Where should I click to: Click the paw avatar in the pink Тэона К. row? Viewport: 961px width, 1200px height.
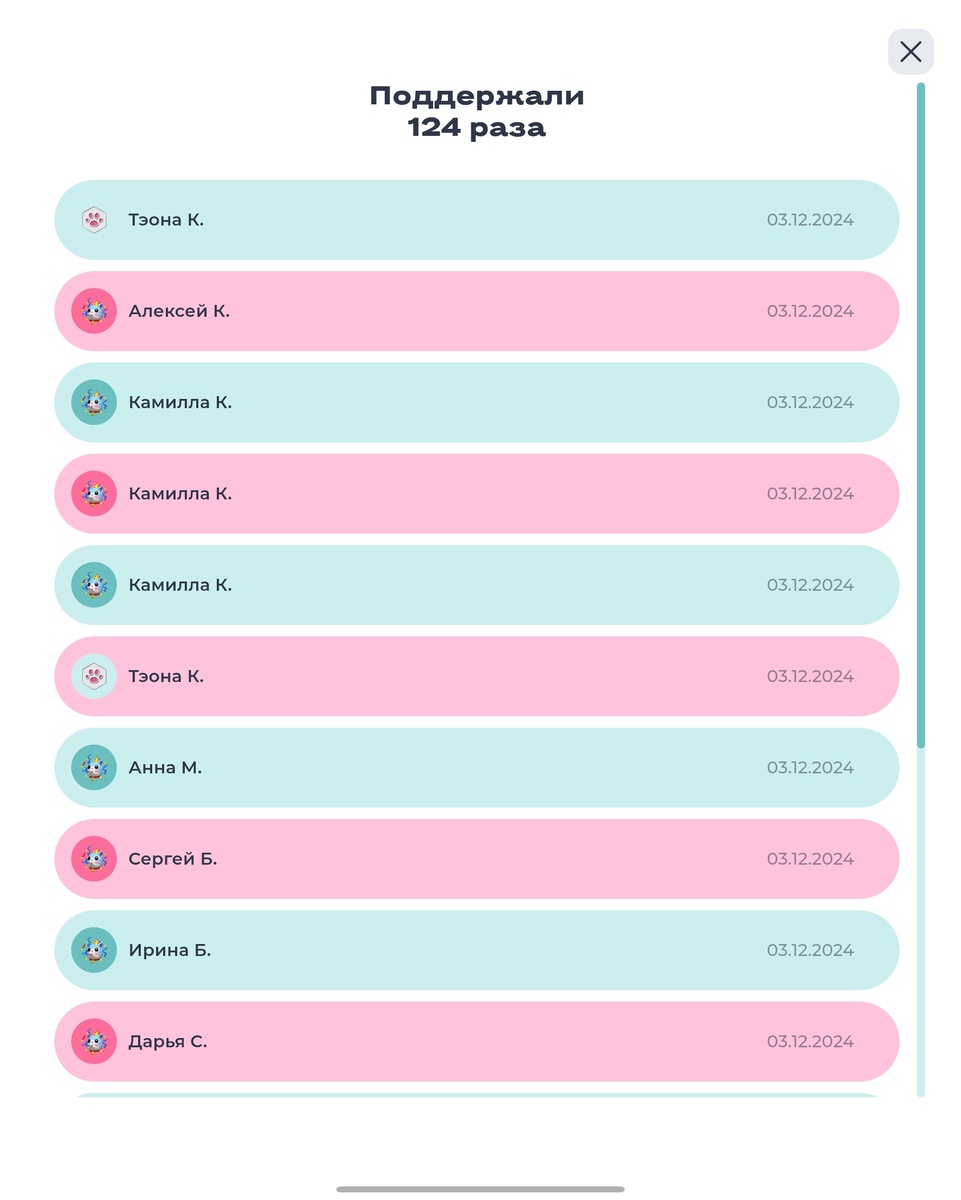click(x=93, y=676)
